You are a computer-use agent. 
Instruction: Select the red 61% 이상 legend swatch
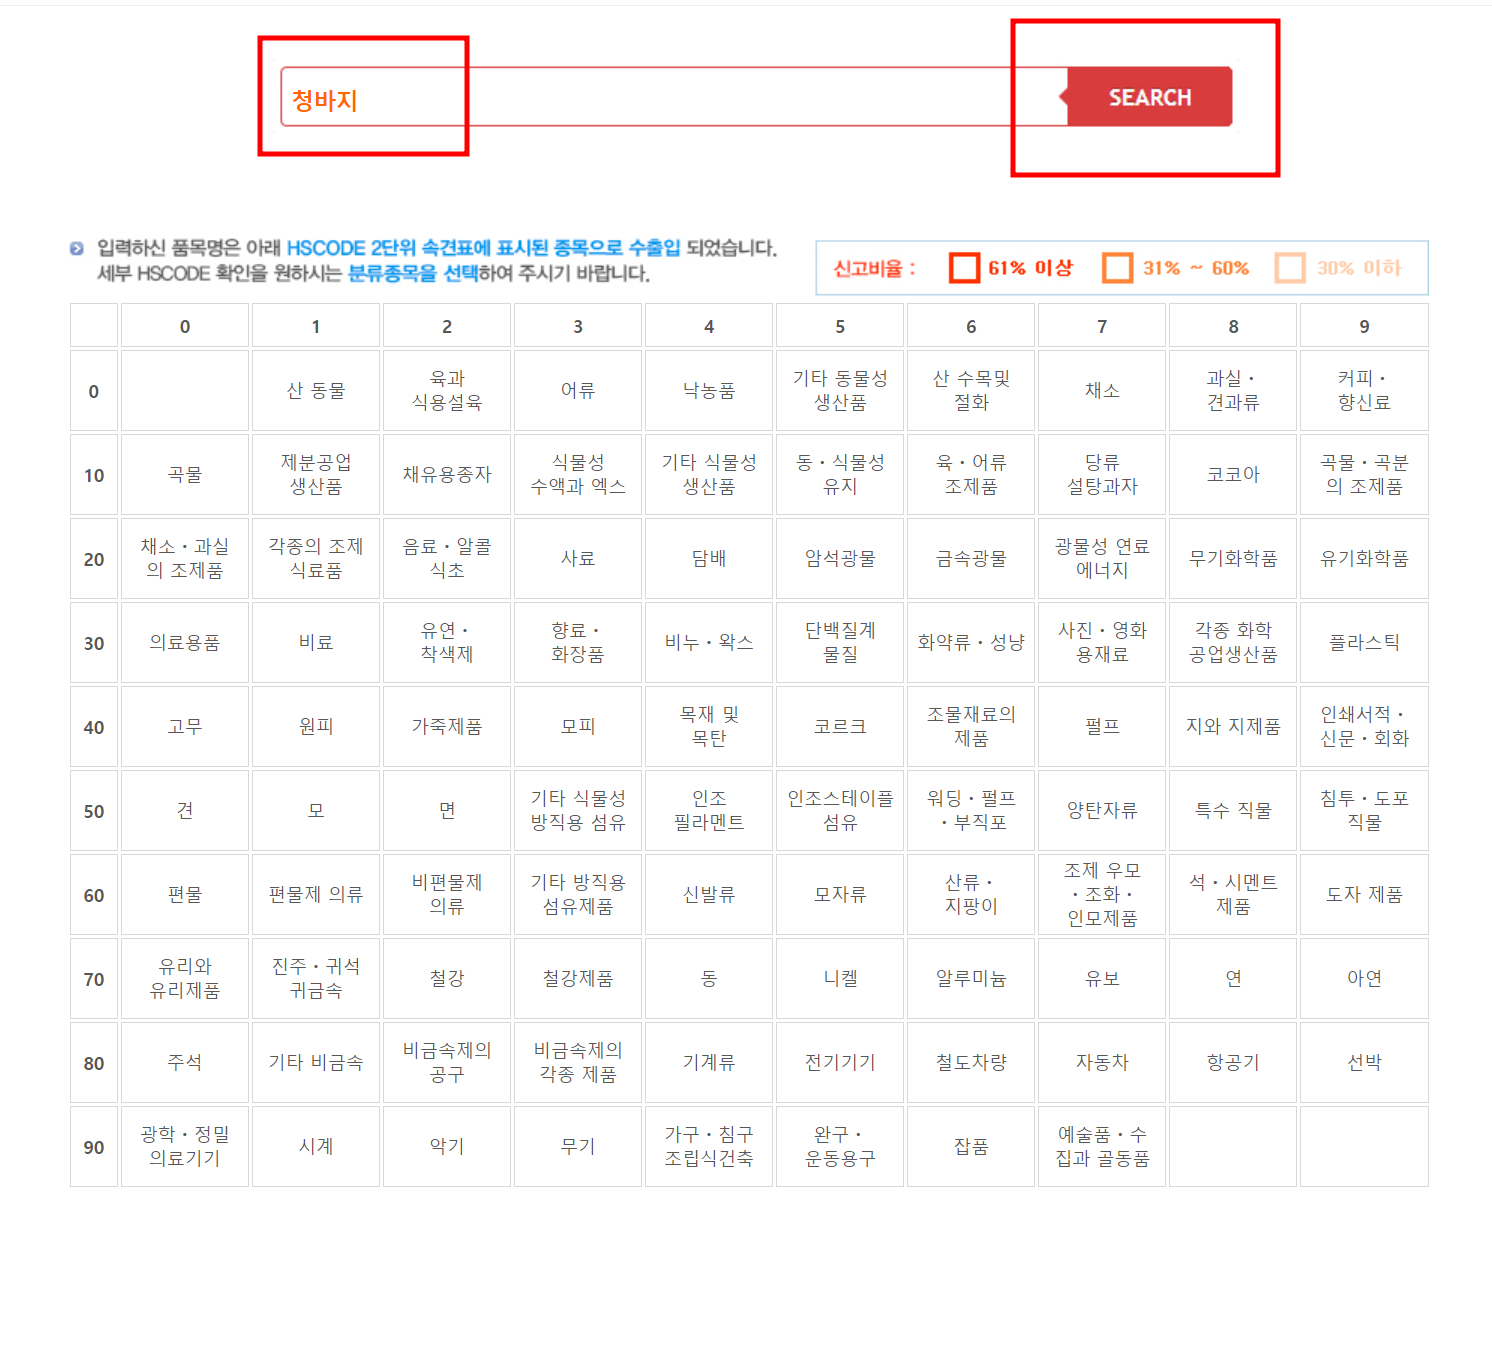coord(965,268)
